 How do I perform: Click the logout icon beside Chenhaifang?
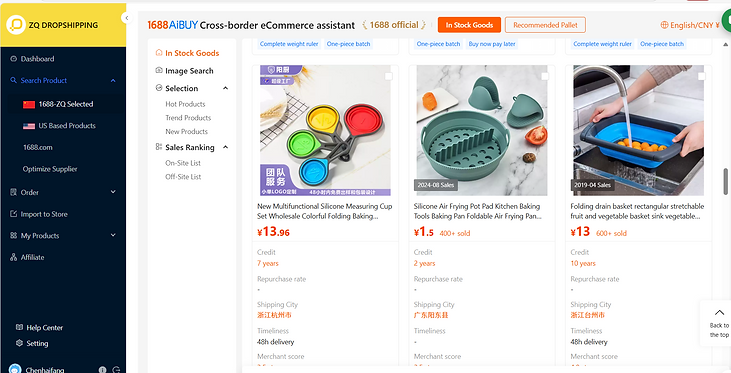[x=117, y=370]
